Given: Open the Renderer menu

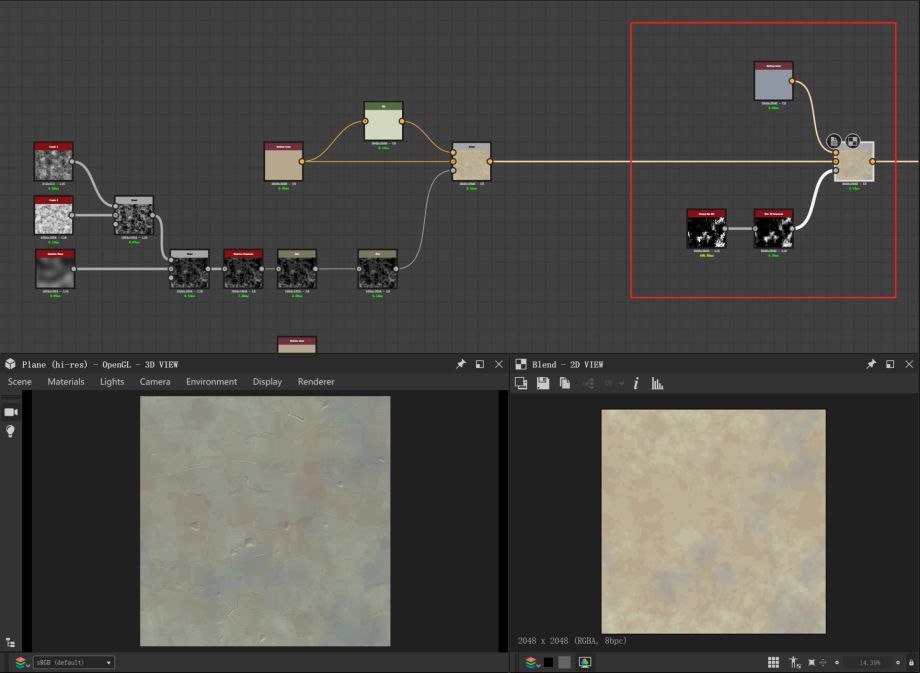Looking at the screenshot, I should pos(316,381).
